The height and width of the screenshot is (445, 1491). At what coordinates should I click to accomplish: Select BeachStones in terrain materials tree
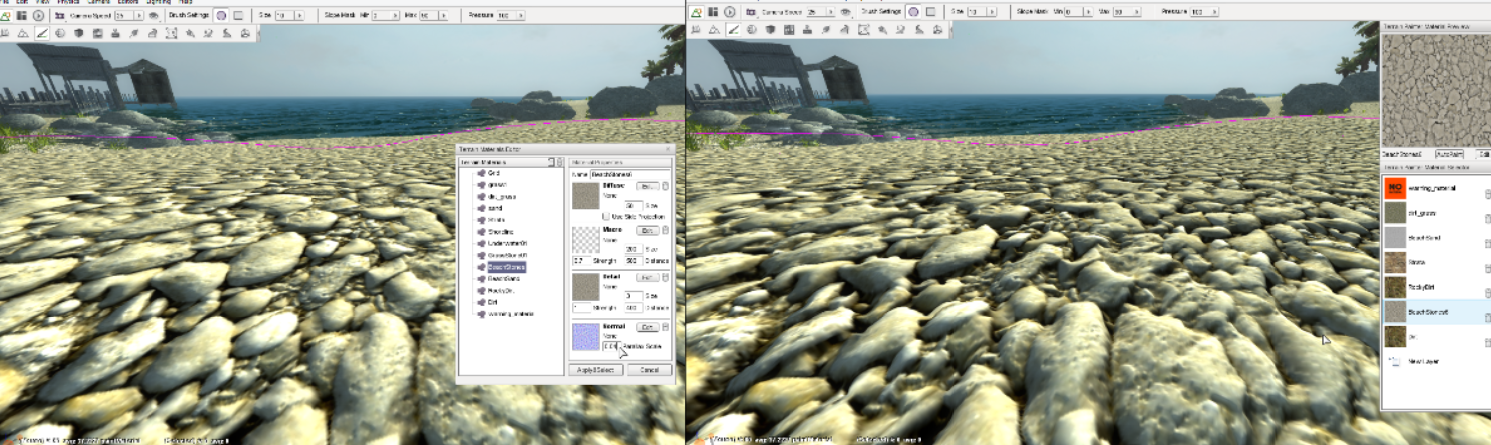[x=506, y=267]
